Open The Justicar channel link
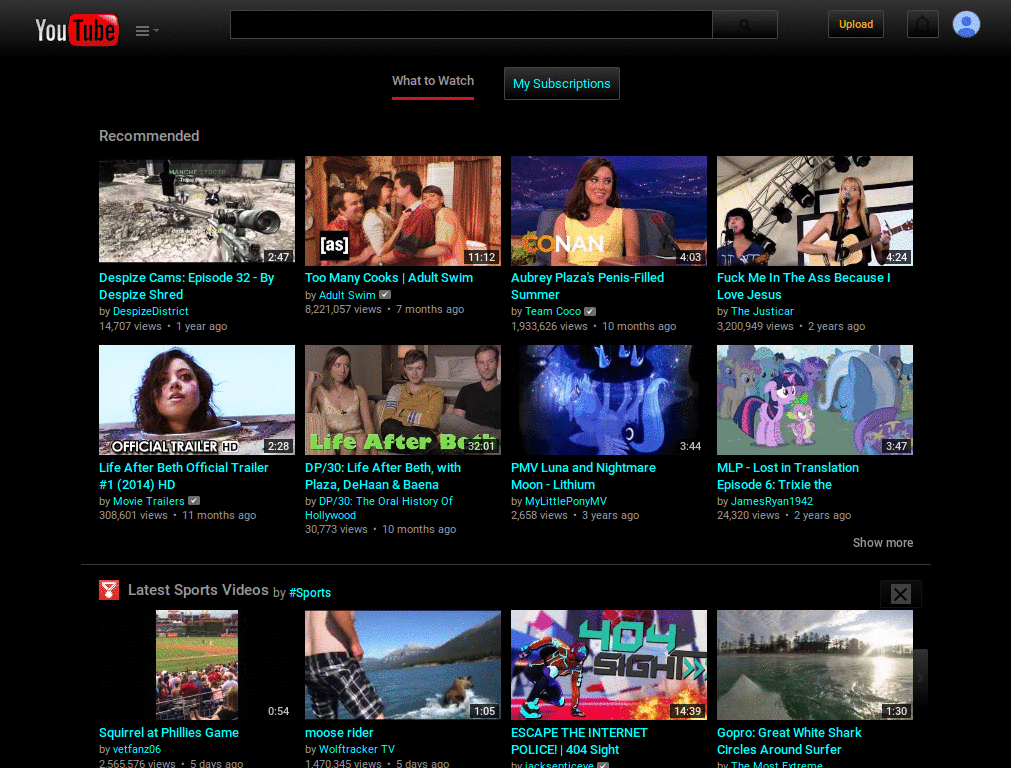 (x=762, y=312)
